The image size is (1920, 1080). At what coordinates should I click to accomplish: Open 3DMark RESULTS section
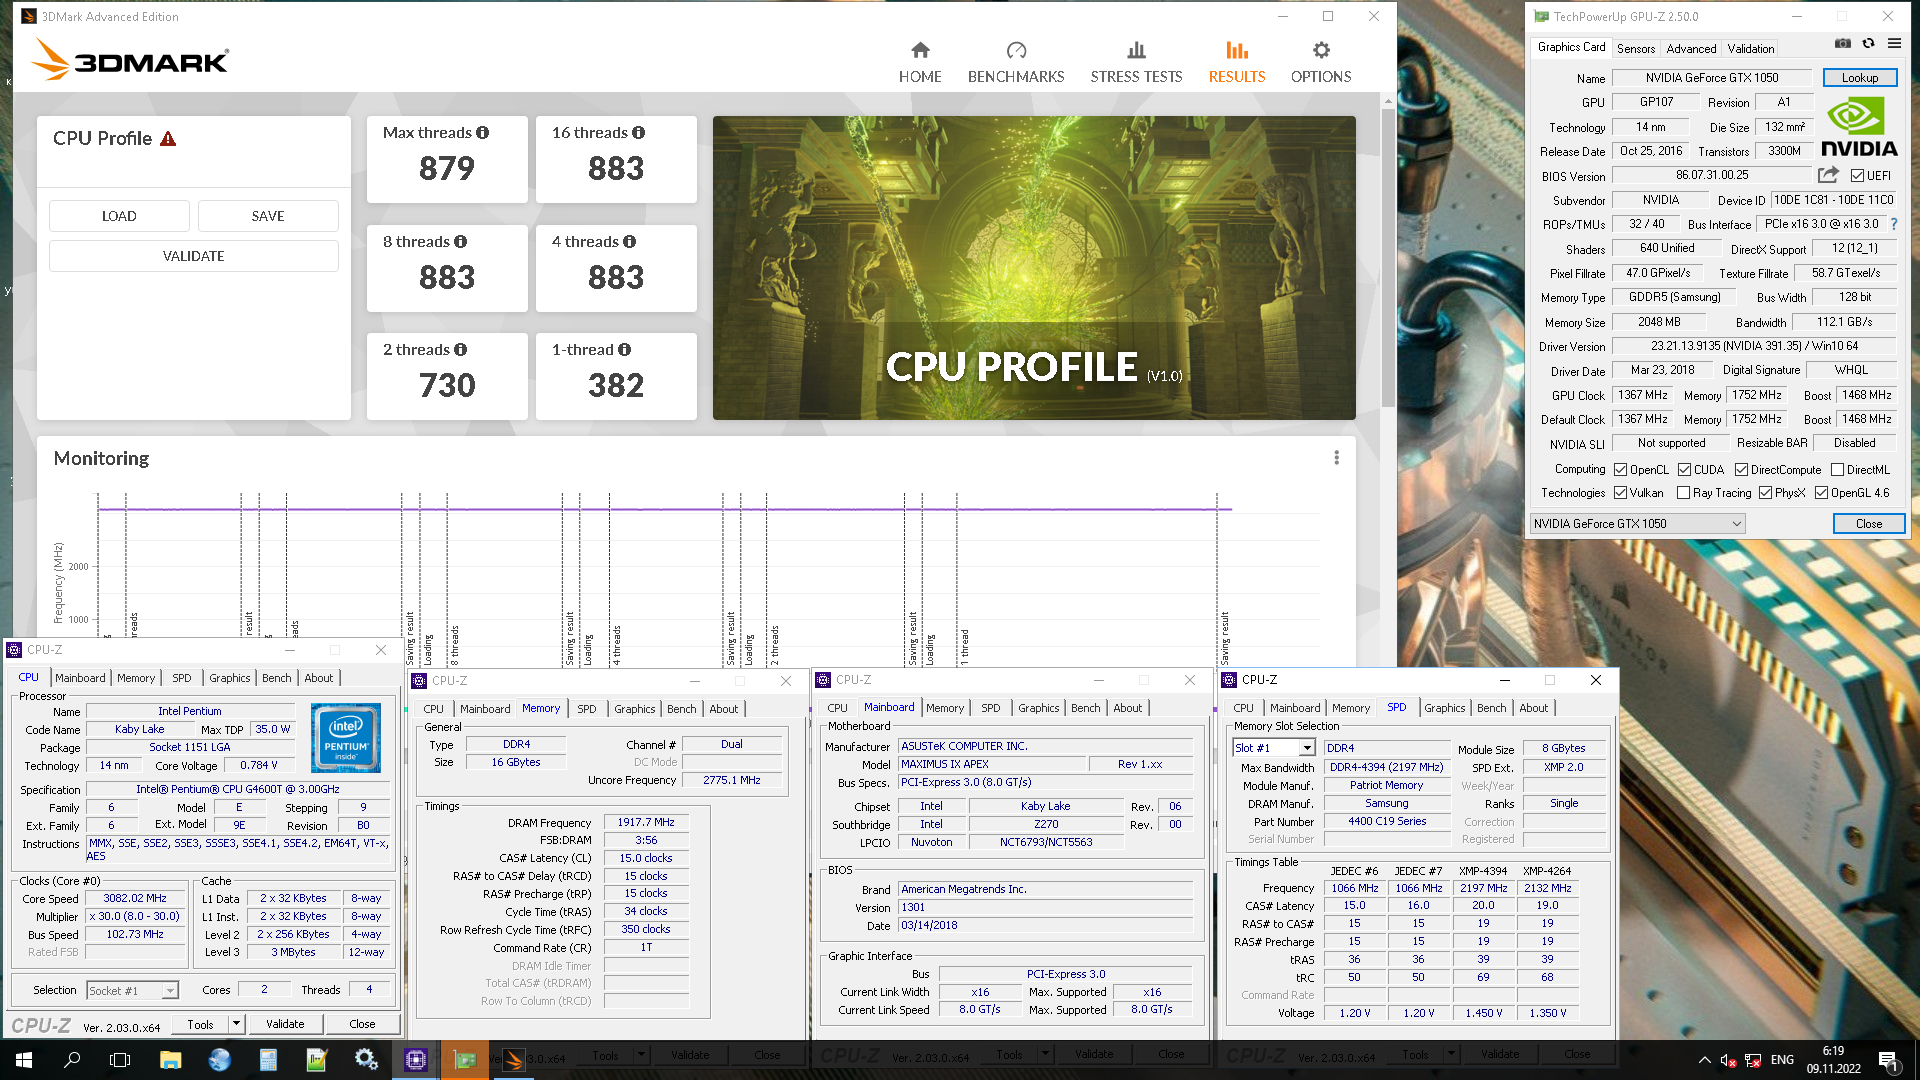(1237, 63)
